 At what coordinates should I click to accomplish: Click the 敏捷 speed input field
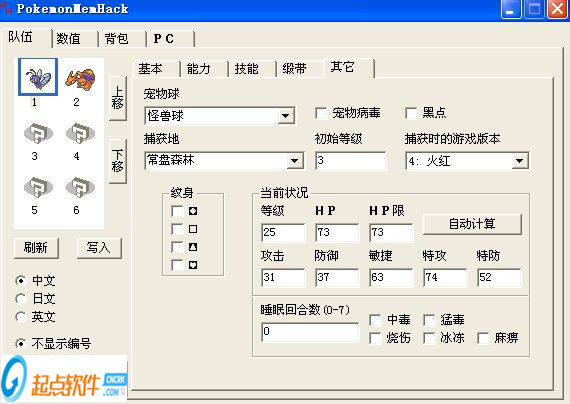pyautogui.click(x=391, y=278)
